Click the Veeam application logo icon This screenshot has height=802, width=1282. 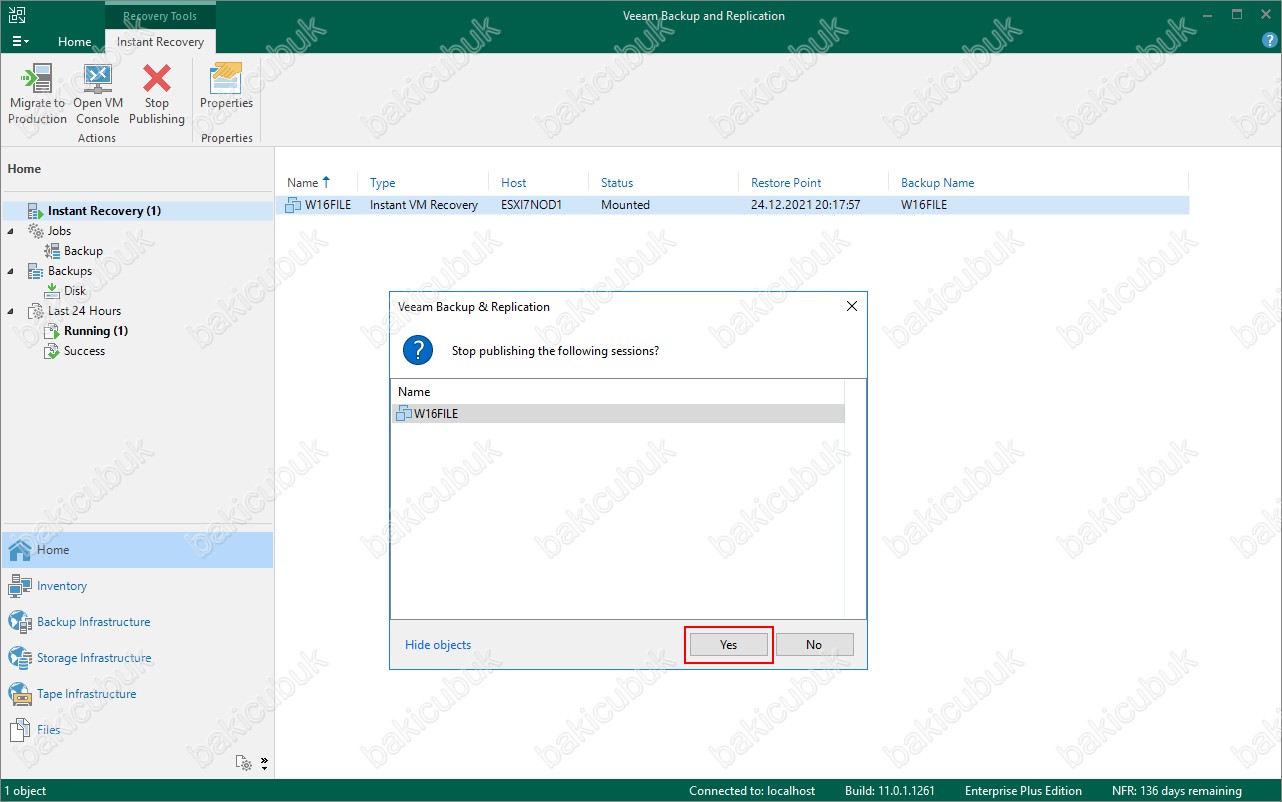16,15
